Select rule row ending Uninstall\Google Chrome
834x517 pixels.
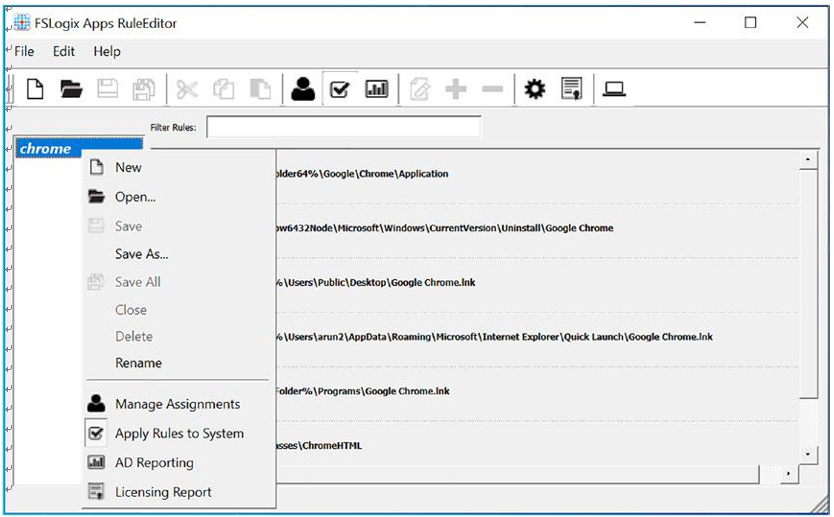pyautogui.click(x=537, y=228)
